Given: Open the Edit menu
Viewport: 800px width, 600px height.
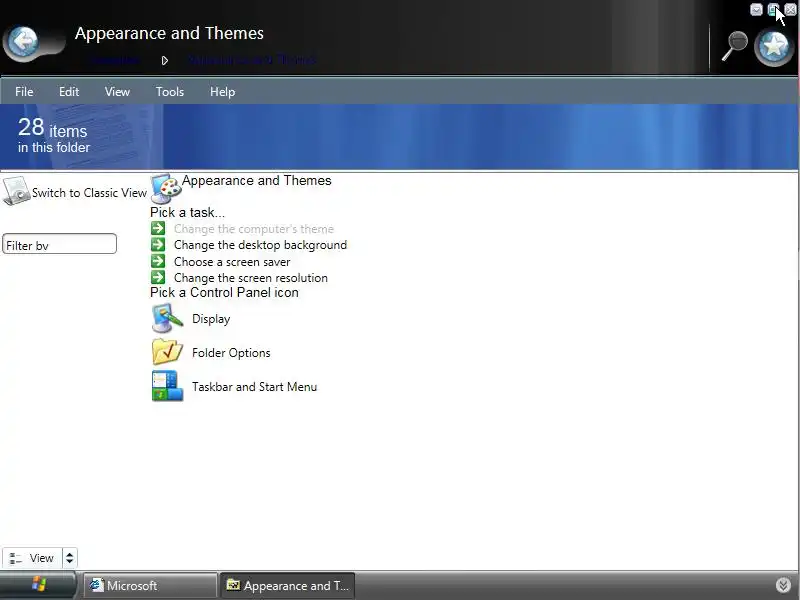Looking at the screenshot, I should click(69, 92).
